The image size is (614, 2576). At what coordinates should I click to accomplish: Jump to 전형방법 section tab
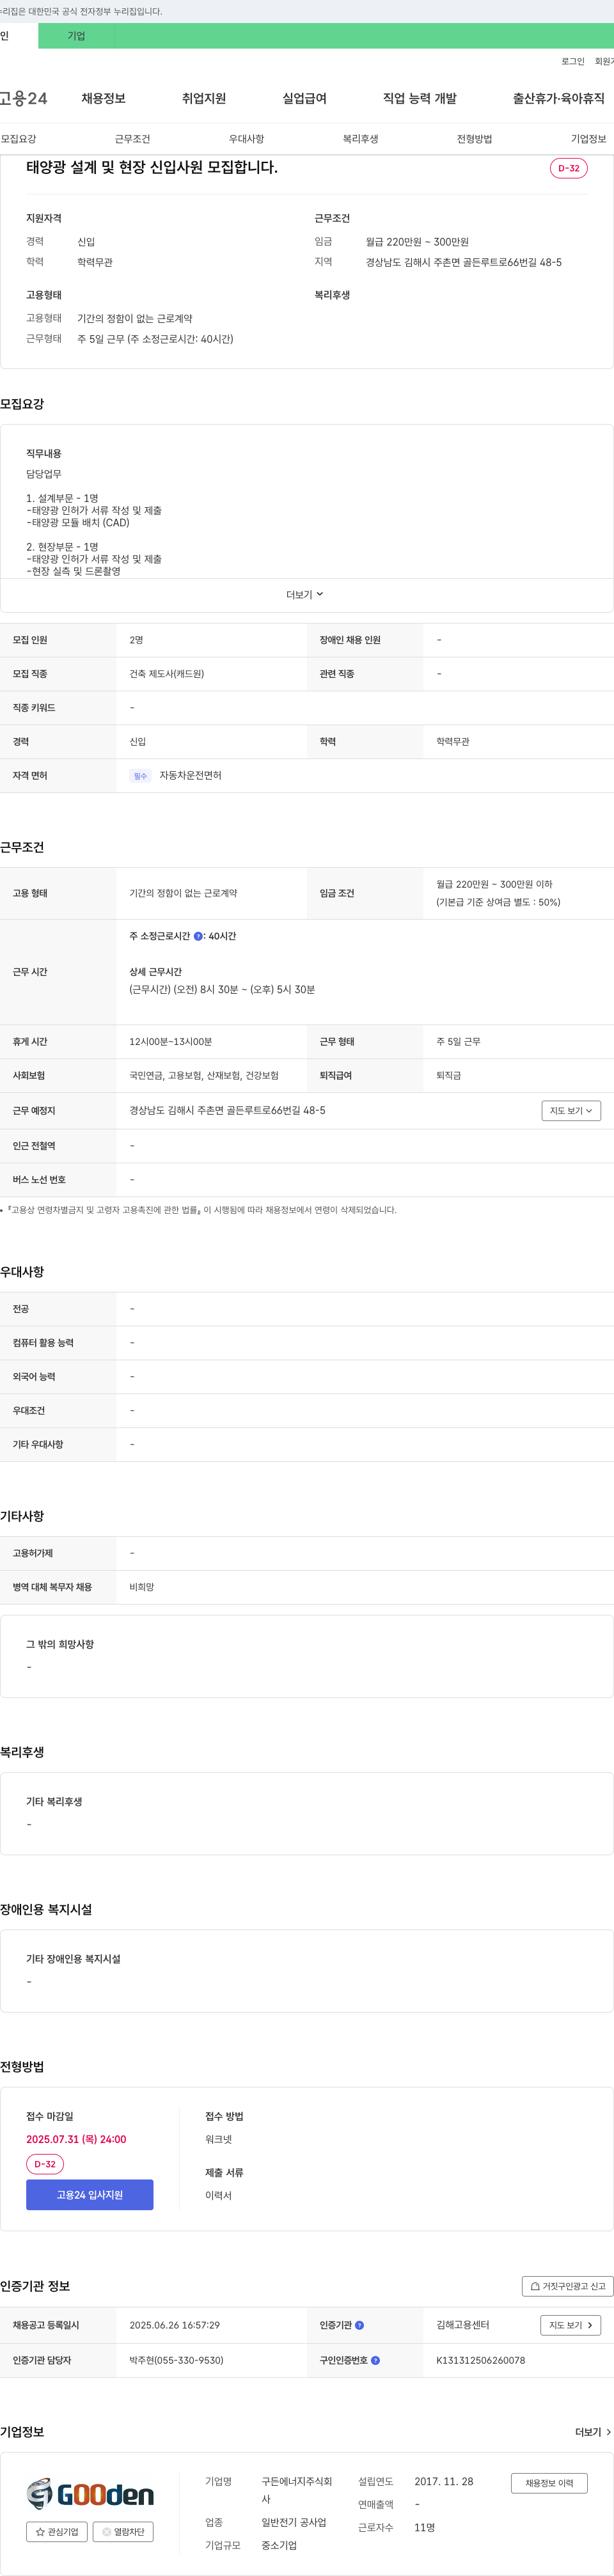pos(474,139)
